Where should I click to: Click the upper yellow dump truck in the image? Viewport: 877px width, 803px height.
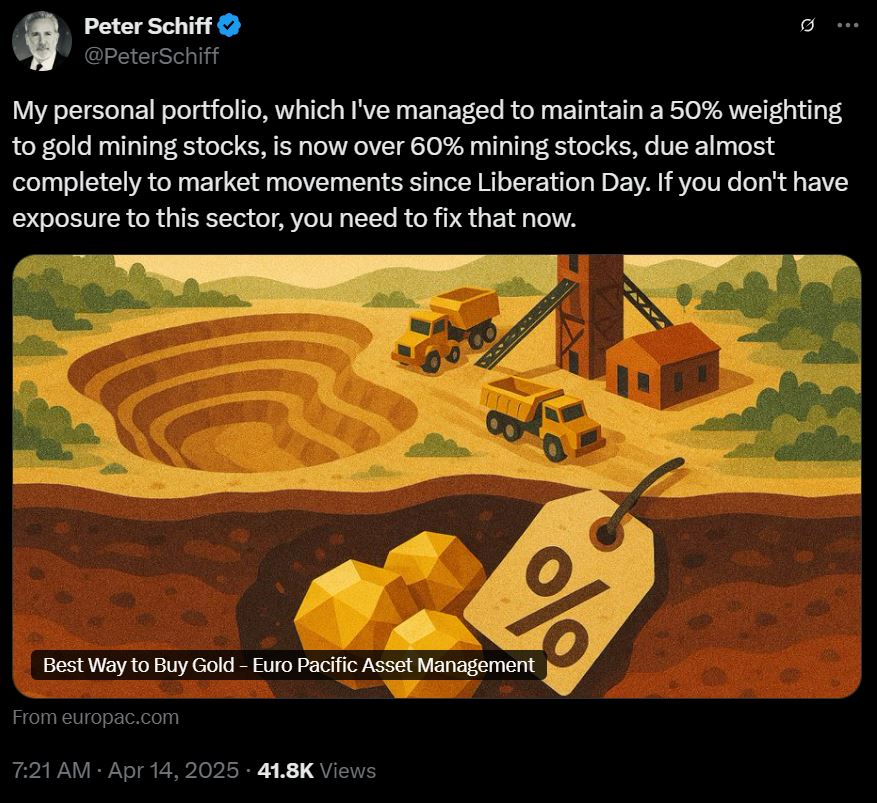click(x=446, y=328)
